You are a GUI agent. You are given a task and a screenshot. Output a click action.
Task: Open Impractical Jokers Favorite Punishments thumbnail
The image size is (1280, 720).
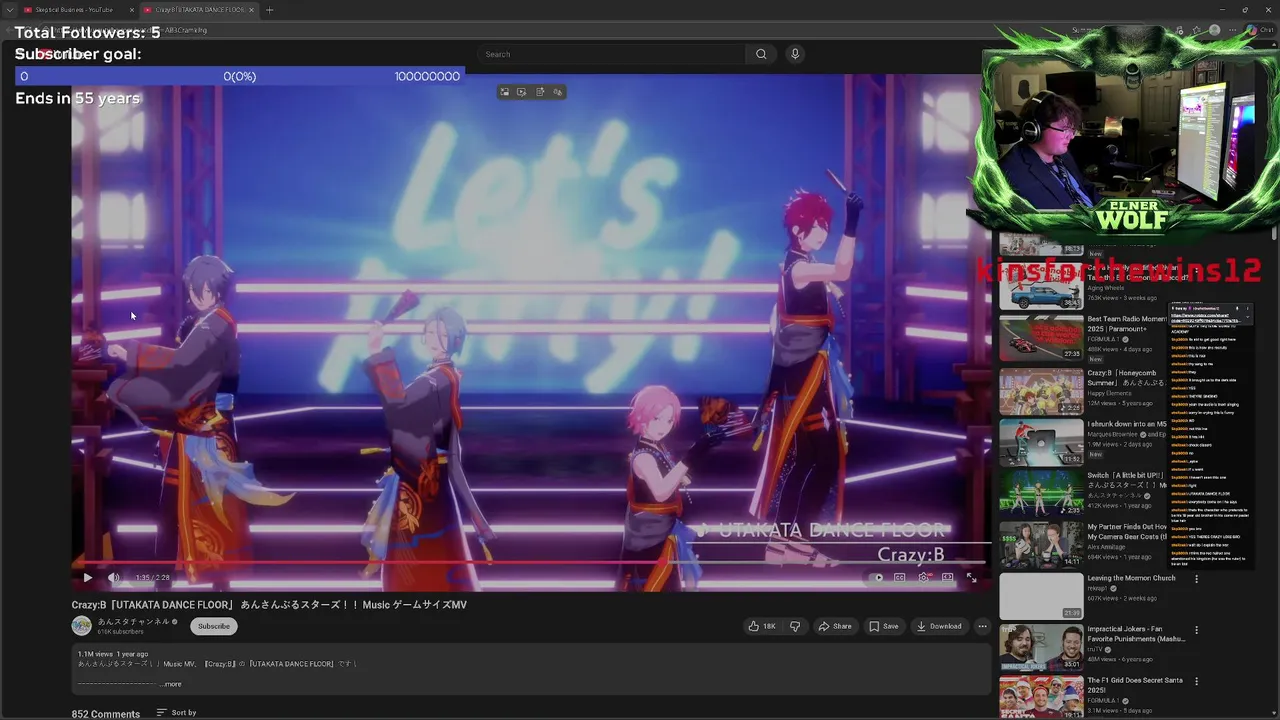1041,647
